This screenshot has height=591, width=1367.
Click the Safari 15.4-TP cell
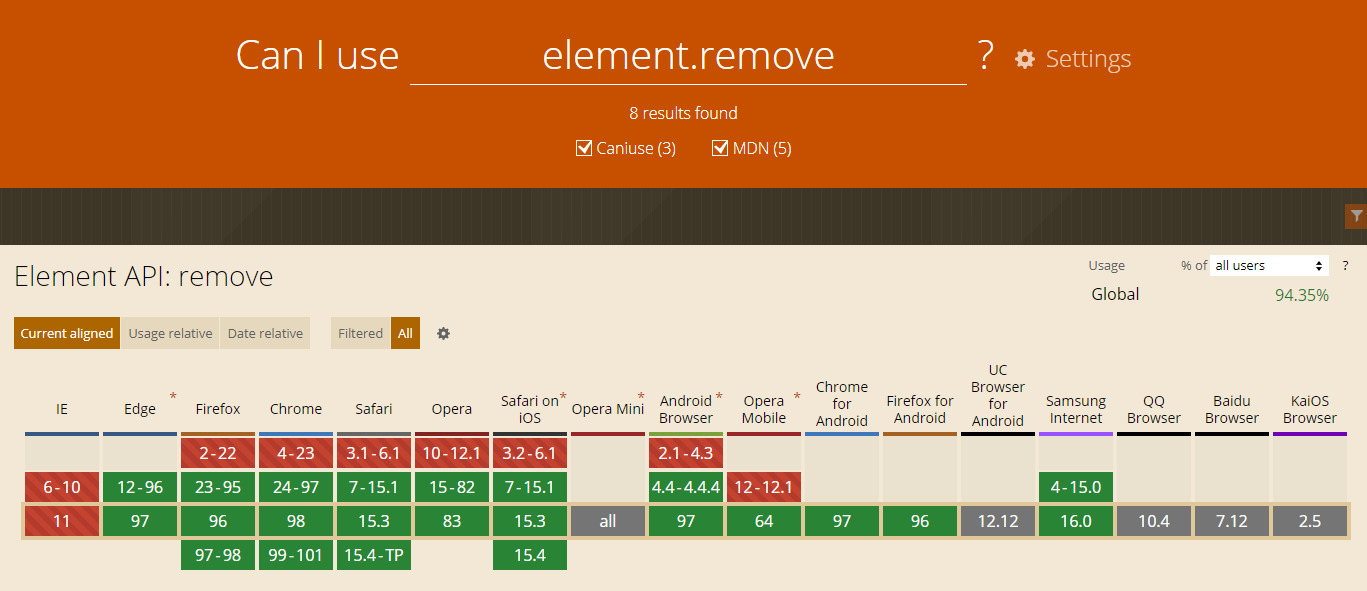[x=374, y=555]
